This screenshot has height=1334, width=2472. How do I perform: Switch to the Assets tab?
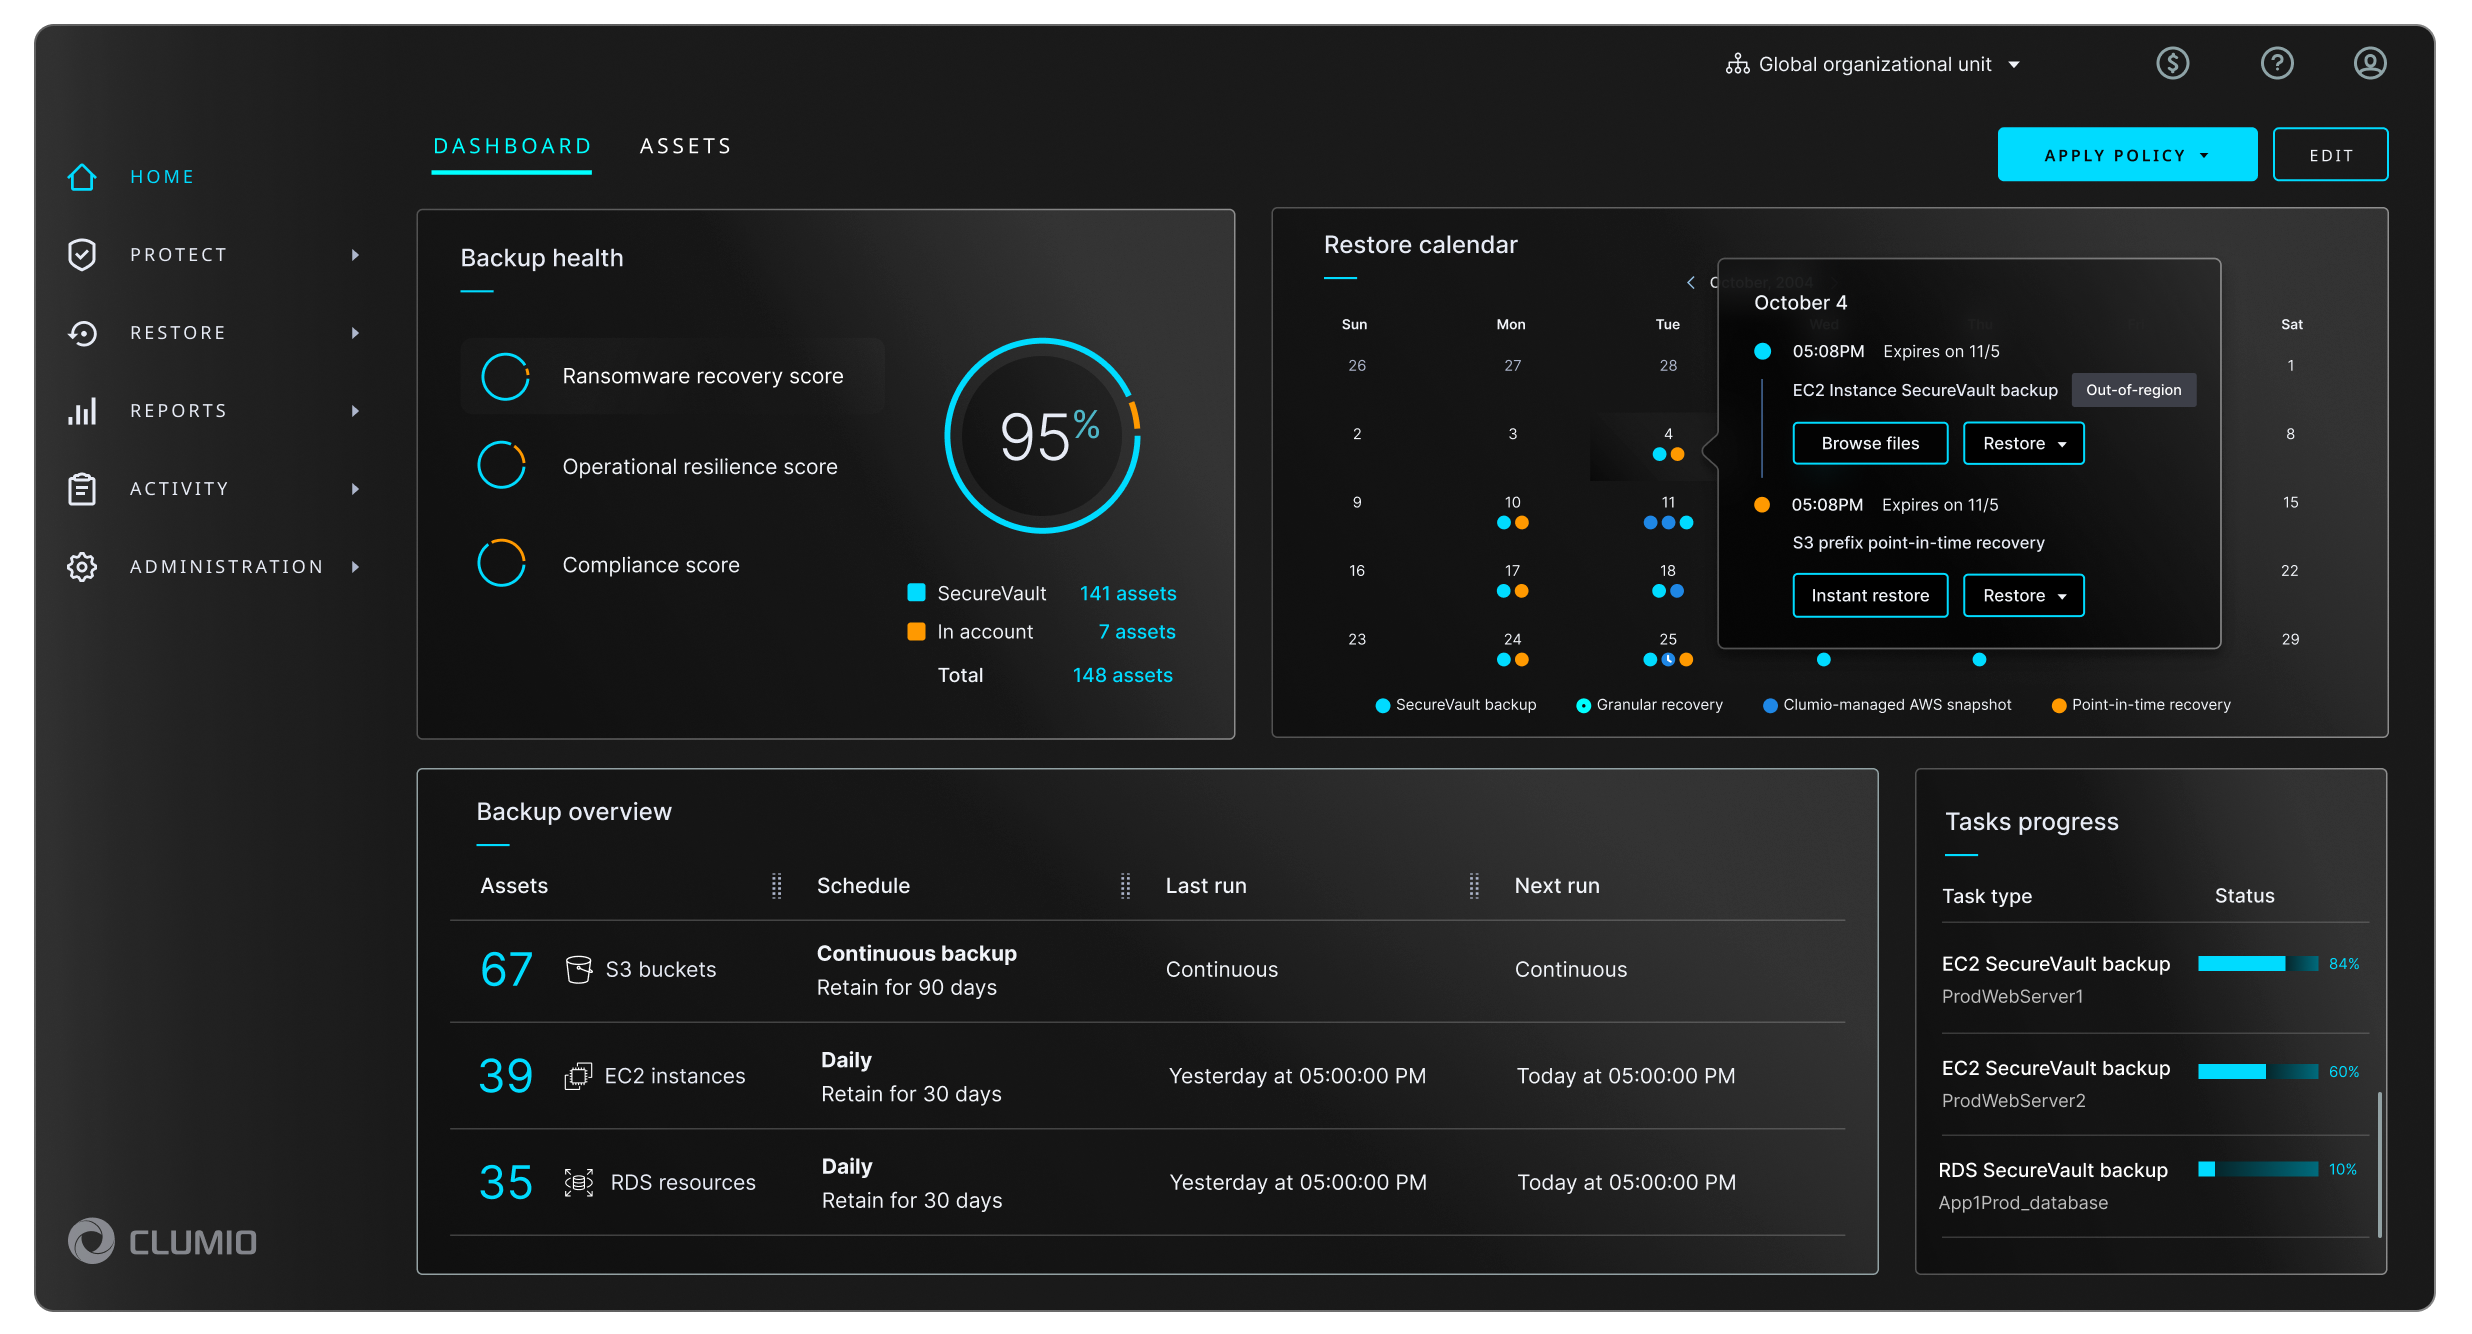[x=686, y=147]
